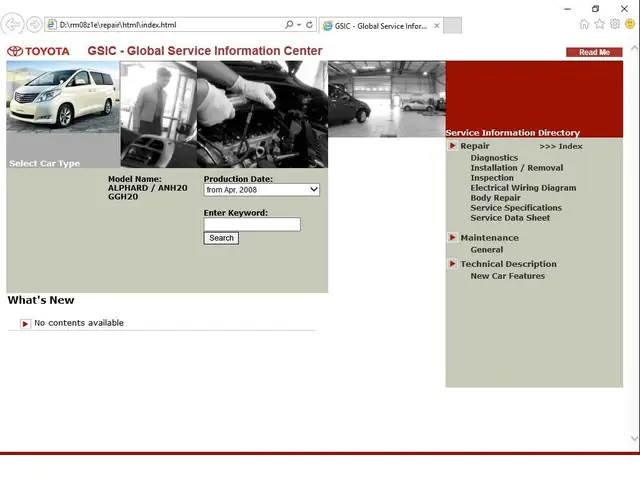Open the Repair section link
This screenshot has width=640, height=480.
[x=475, y=146]
